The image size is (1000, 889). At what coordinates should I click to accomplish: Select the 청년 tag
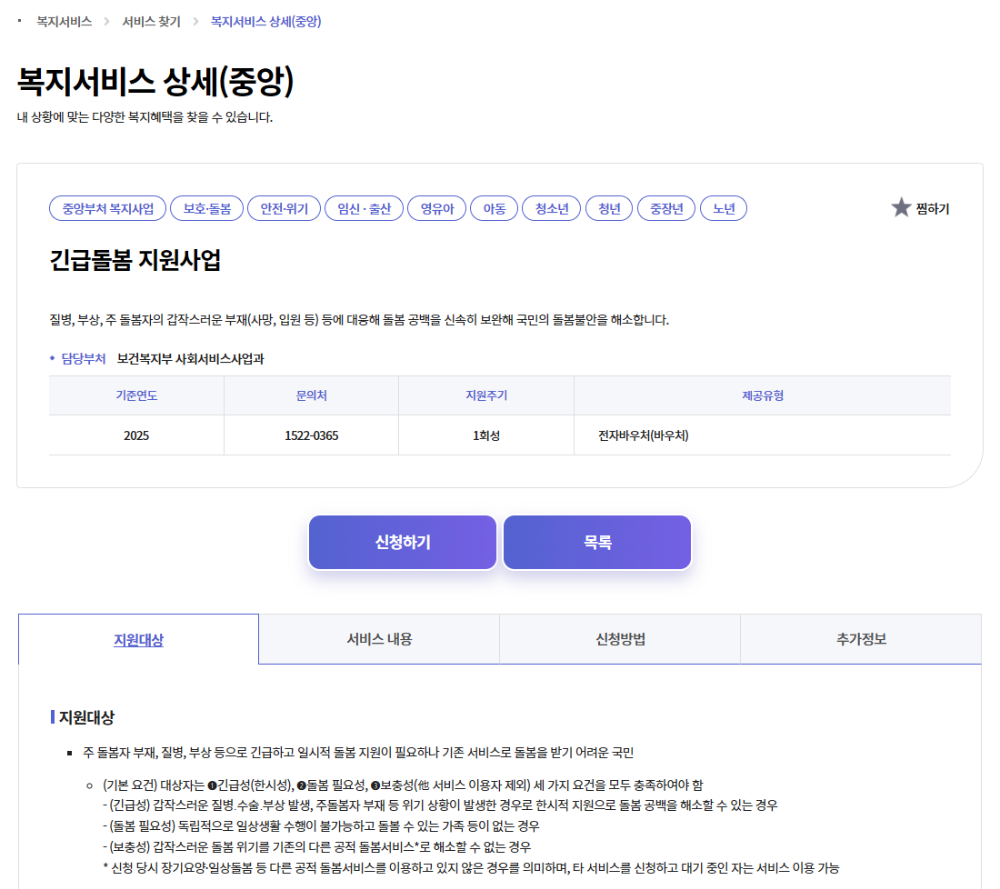coord(608,208)
